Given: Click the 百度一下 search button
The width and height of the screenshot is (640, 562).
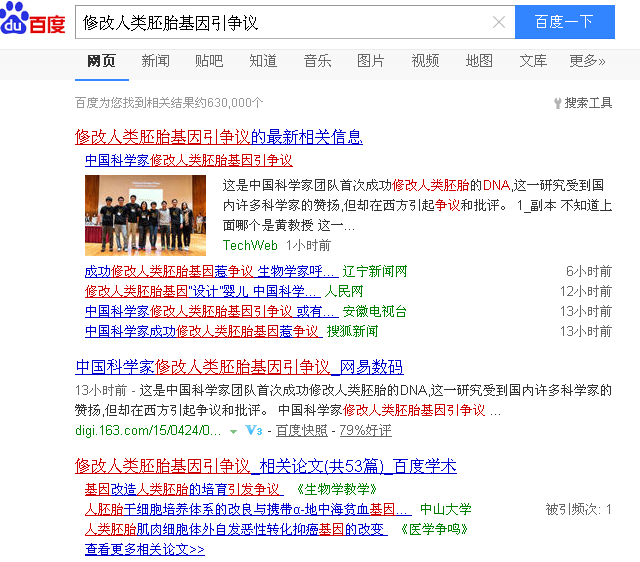Looking at the screenshot, I should [x=564, y=22].
